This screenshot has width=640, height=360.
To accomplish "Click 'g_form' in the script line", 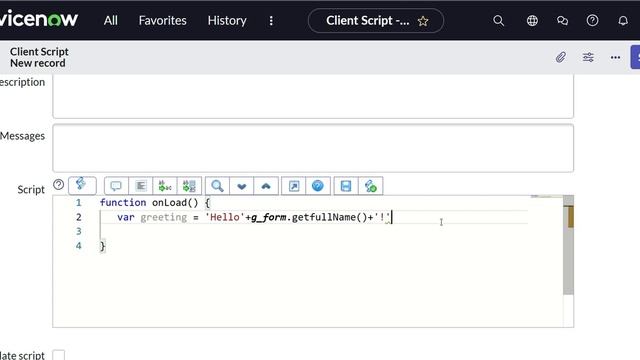I will [269, 217].
